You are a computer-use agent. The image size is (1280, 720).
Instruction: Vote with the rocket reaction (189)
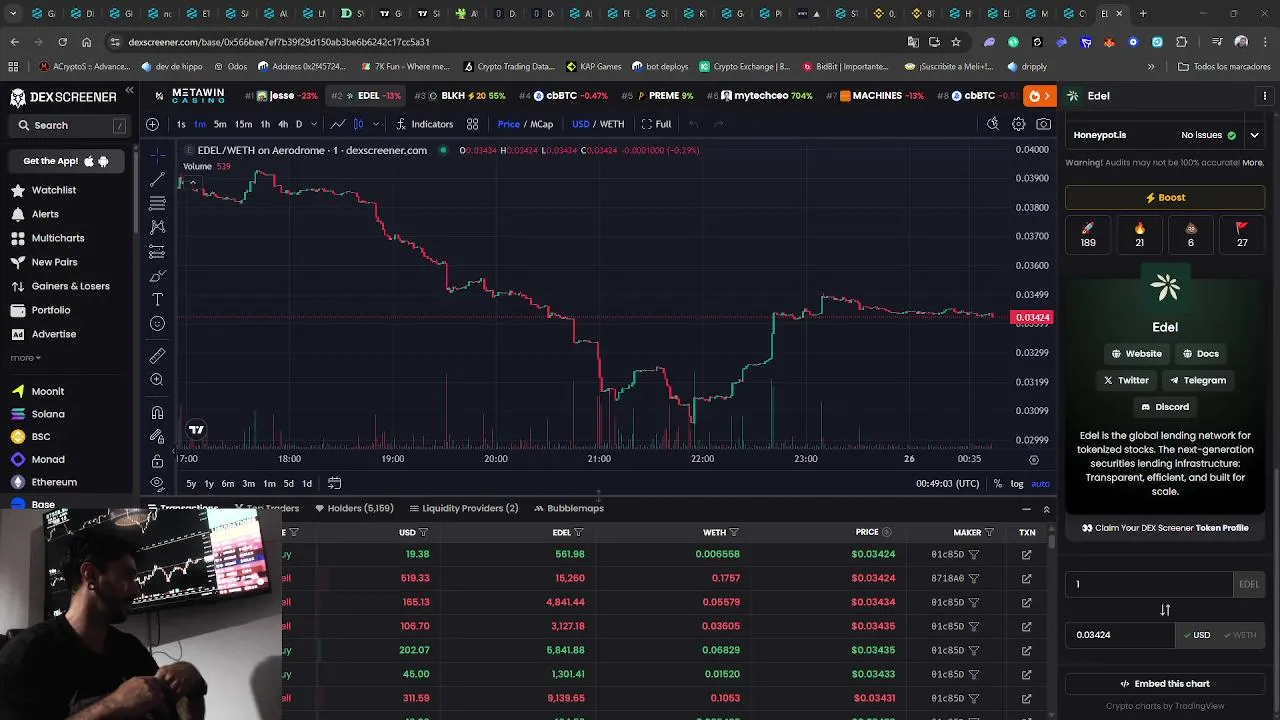[1088, 235]
